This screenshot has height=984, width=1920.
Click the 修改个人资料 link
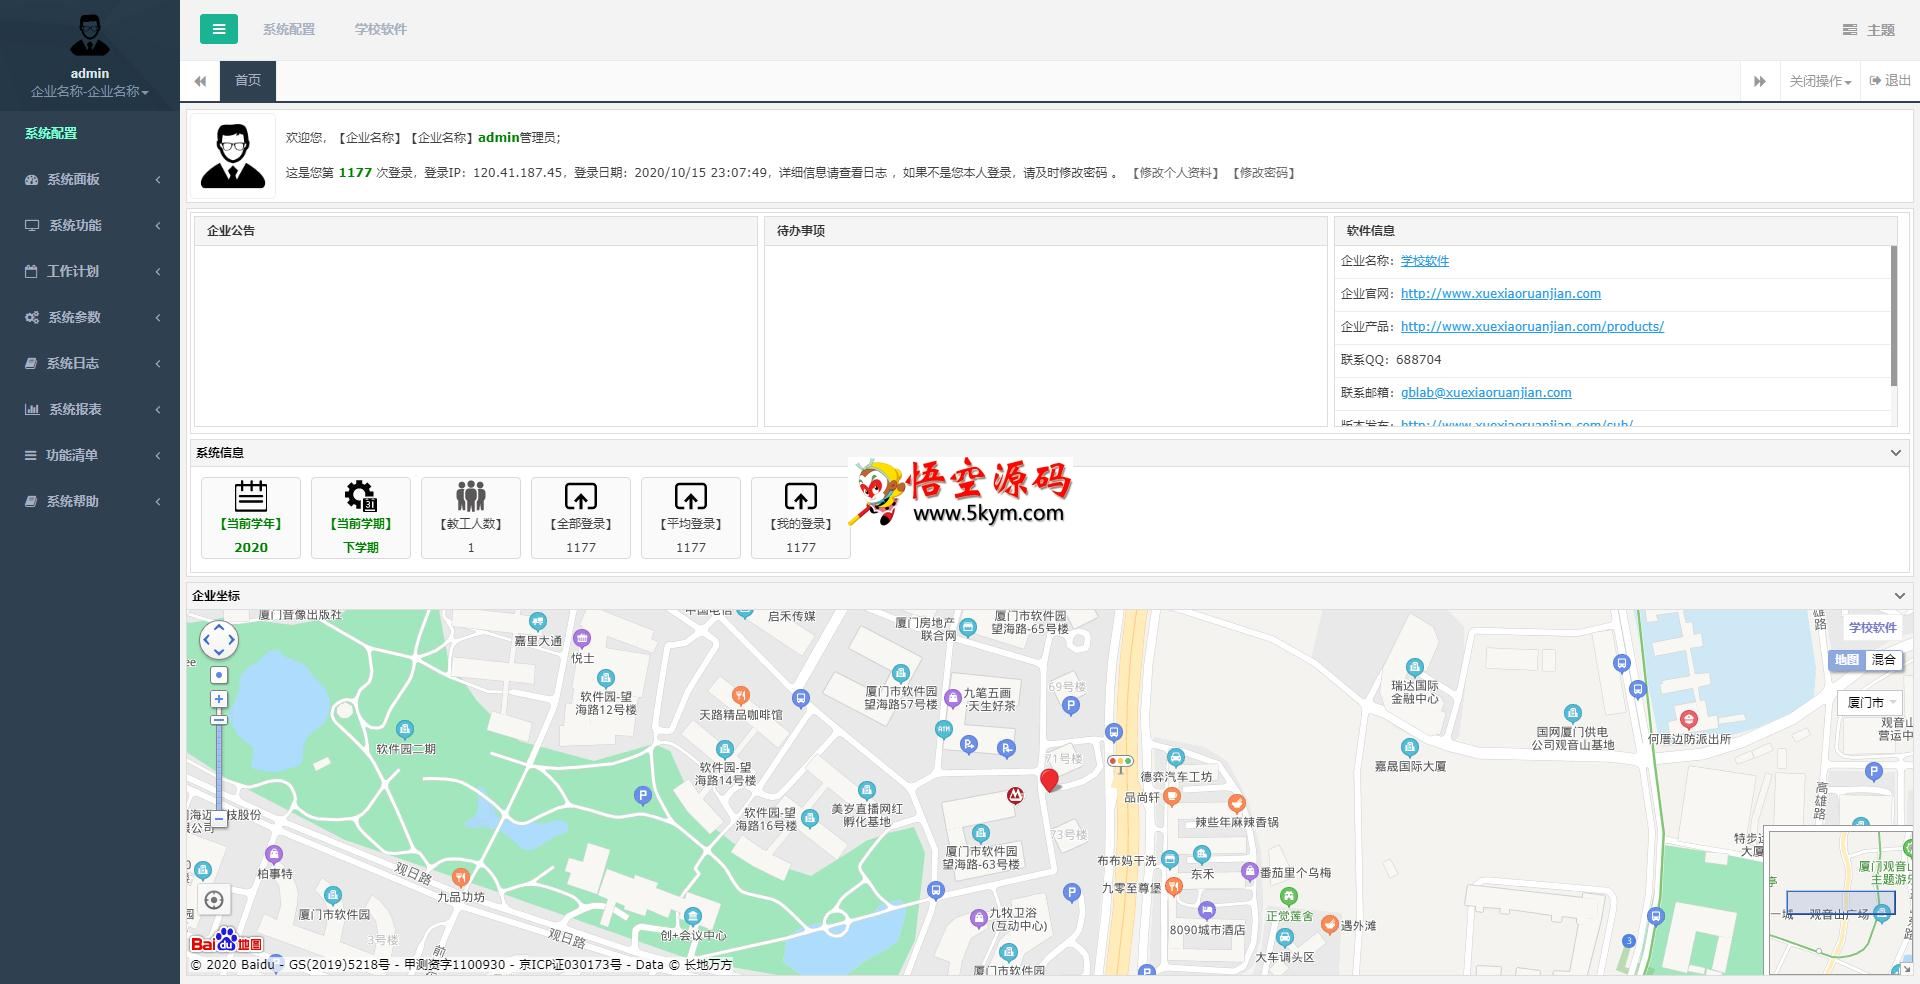(1176, 173)
